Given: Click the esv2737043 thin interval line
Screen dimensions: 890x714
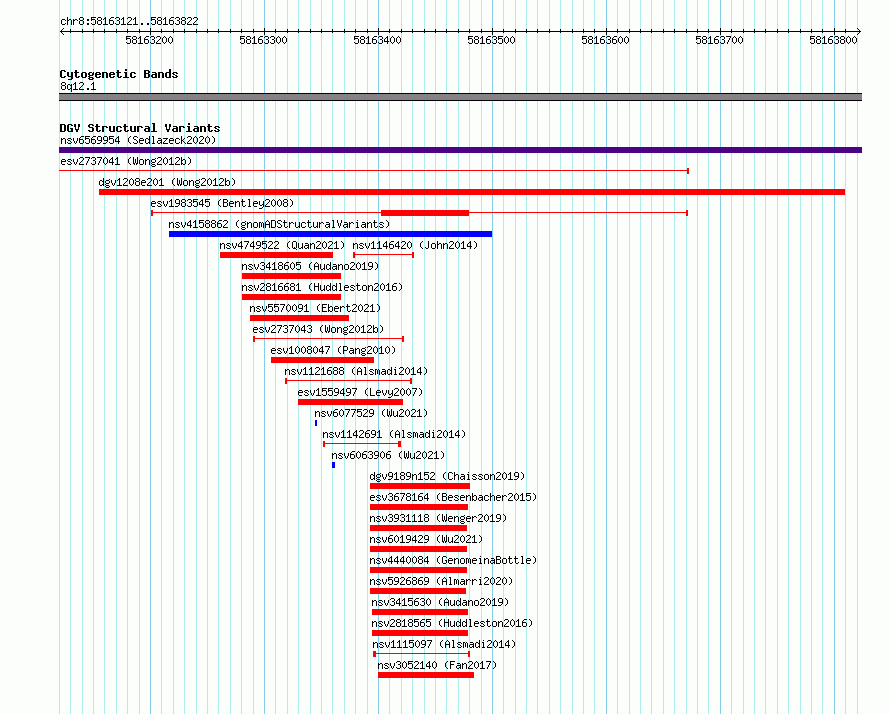Looking at the screenshot, I should coord(329,339).
